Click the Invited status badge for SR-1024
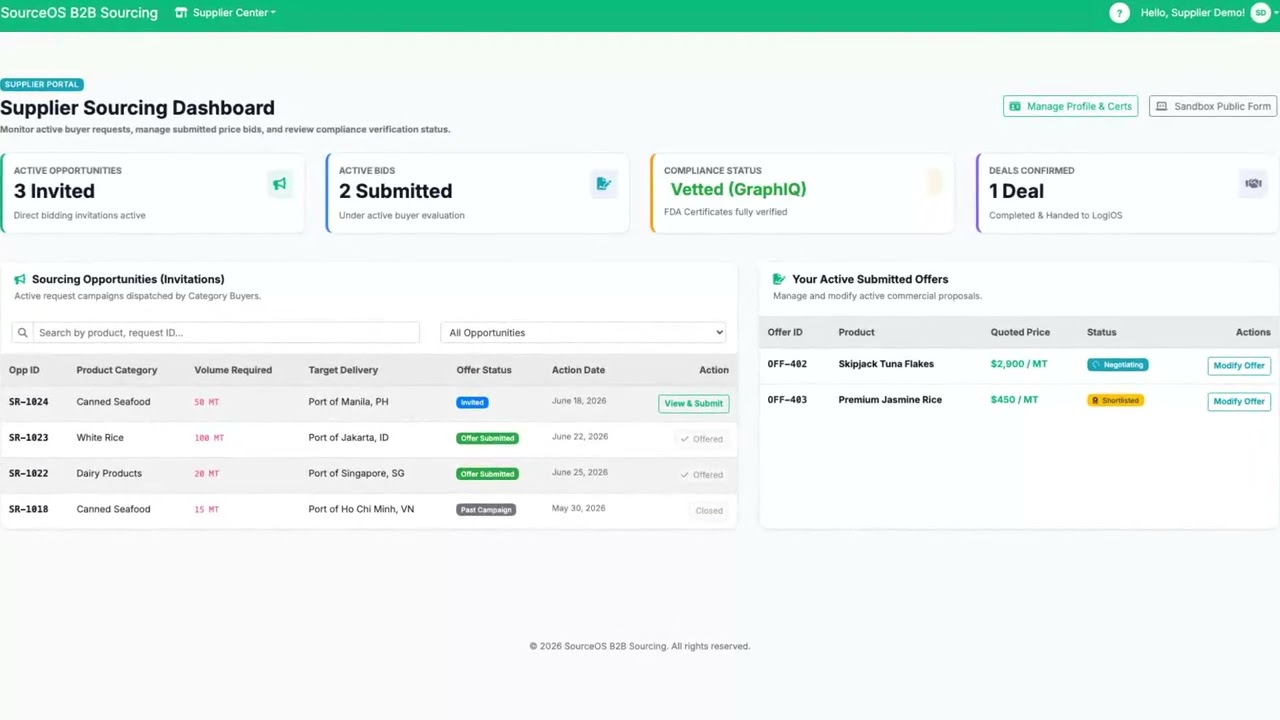The image size is (1280, 720). (x=472, y=402)
